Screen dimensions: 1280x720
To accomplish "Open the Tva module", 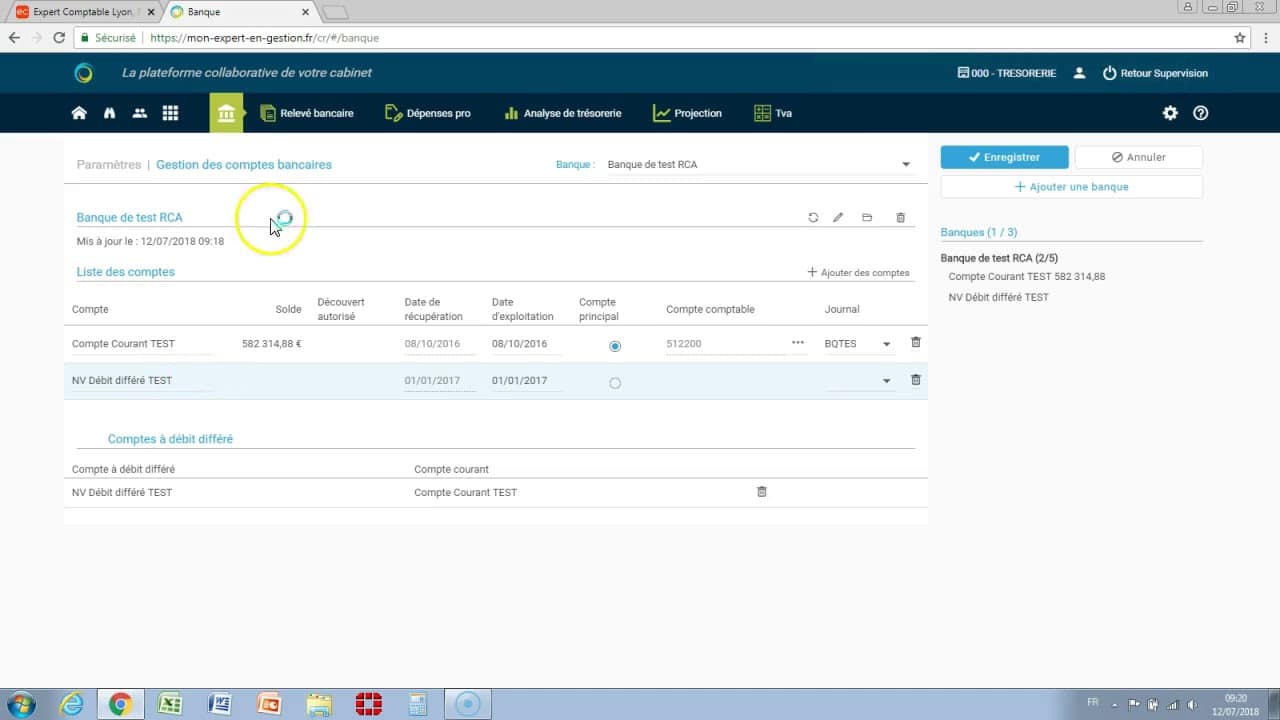I will (771, 113).
